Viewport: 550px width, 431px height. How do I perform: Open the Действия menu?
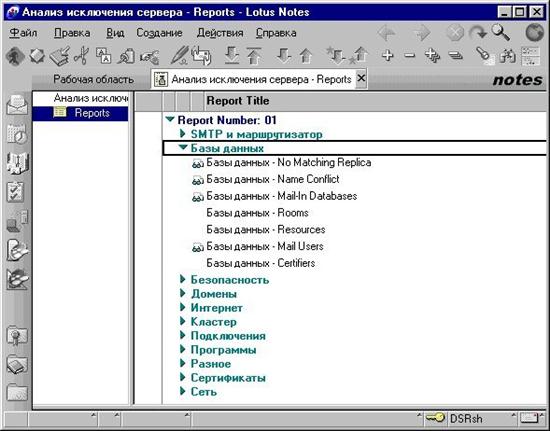220,33
